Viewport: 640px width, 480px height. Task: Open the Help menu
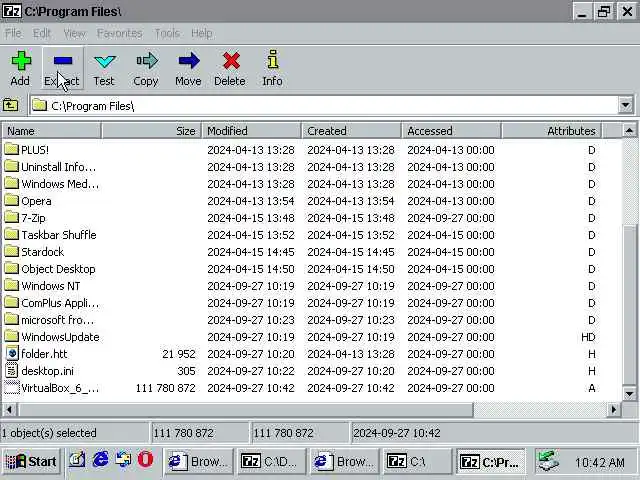coord(202,33)
